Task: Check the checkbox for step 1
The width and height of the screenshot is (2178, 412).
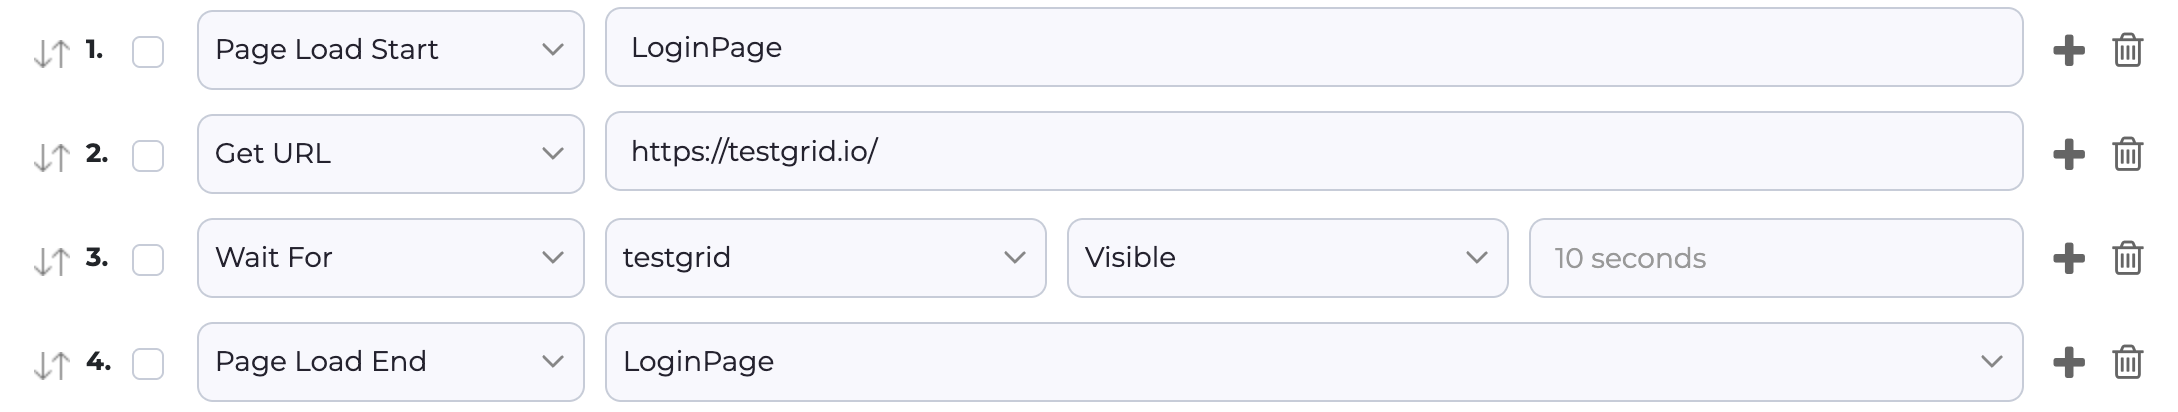Action: pyautogui.click(x=148, y=52)
